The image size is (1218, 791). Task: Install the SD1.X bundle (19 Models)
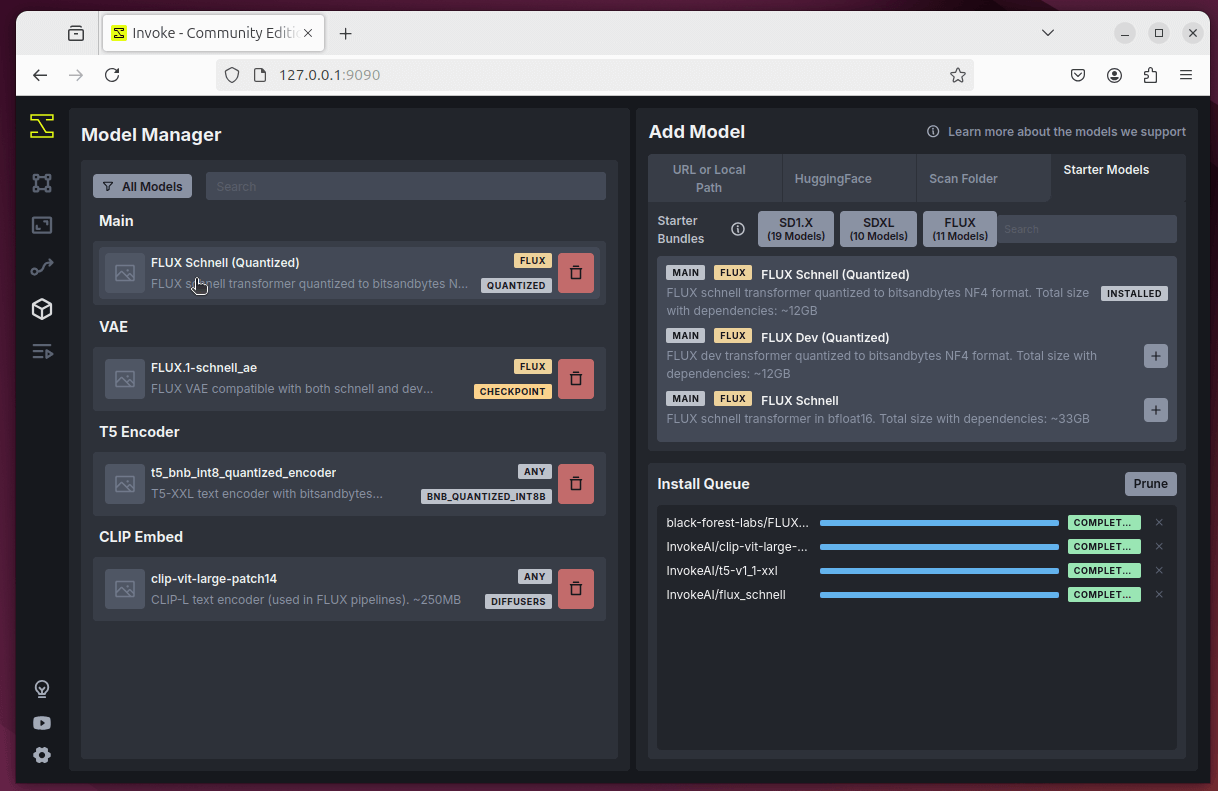[x=796, y=229]
